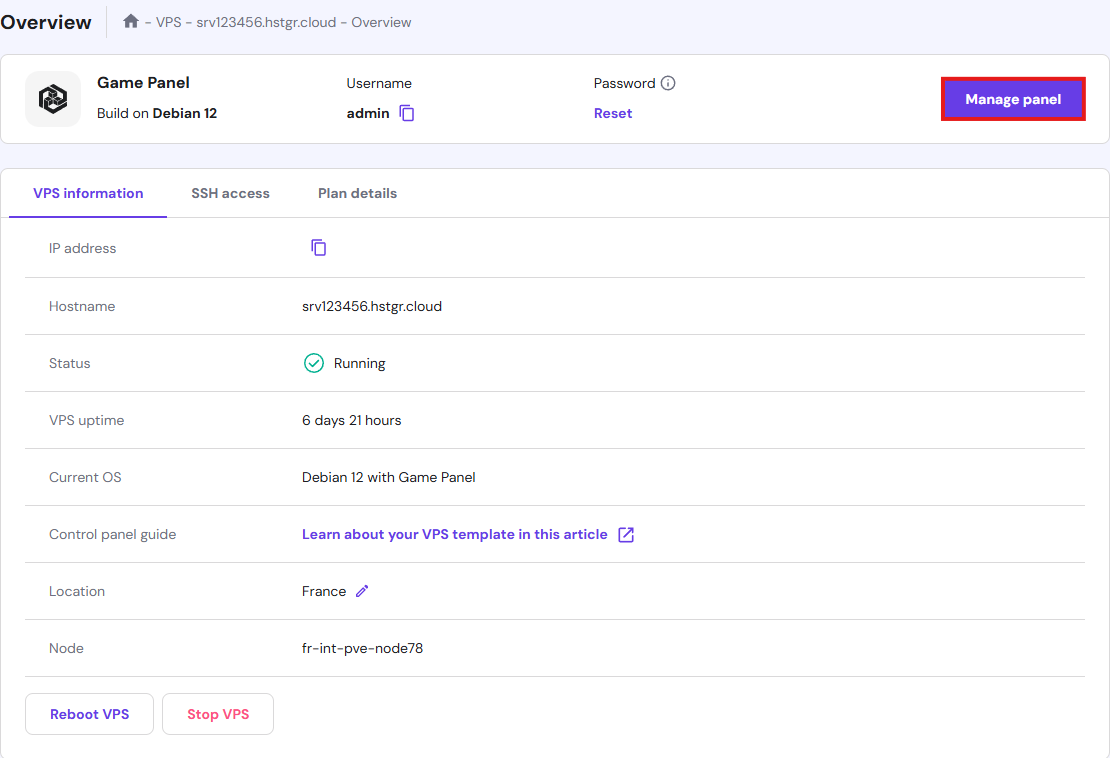The height and width of the screenshot is (758, 1110).
Task: Click the pencil icon to edit Location
Action: 362,591
